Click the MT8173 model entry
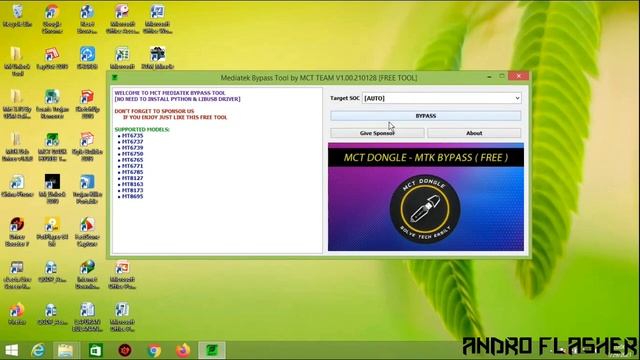Image resolution: width=640 pixels, height=360 pixels. pos(132,191)
